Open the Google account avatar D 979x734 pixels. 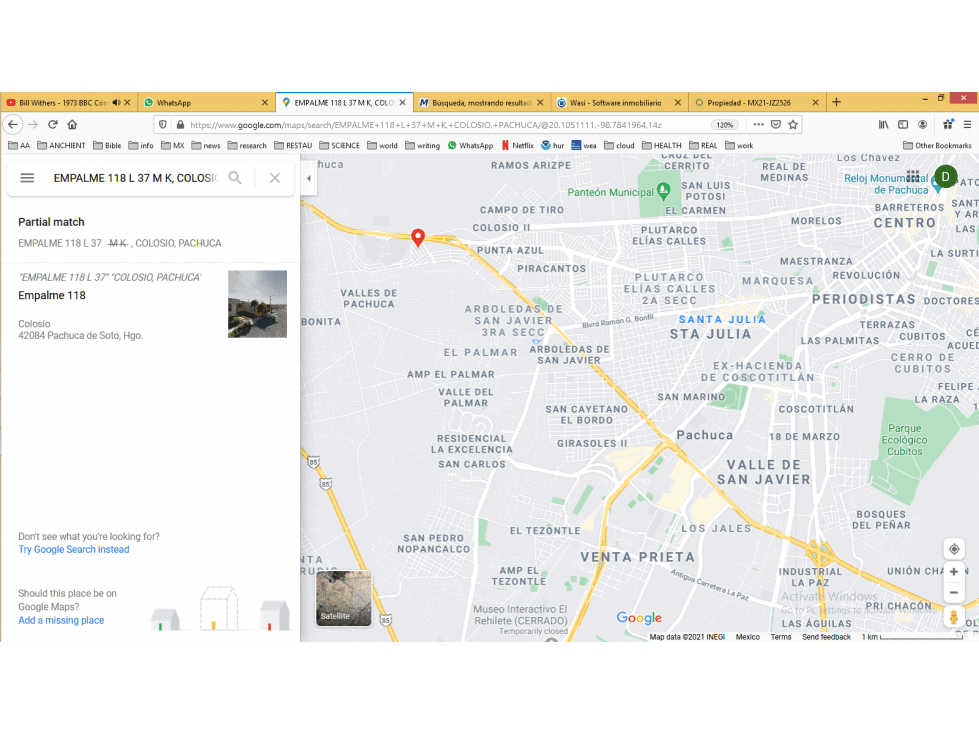tap(945, 177)
